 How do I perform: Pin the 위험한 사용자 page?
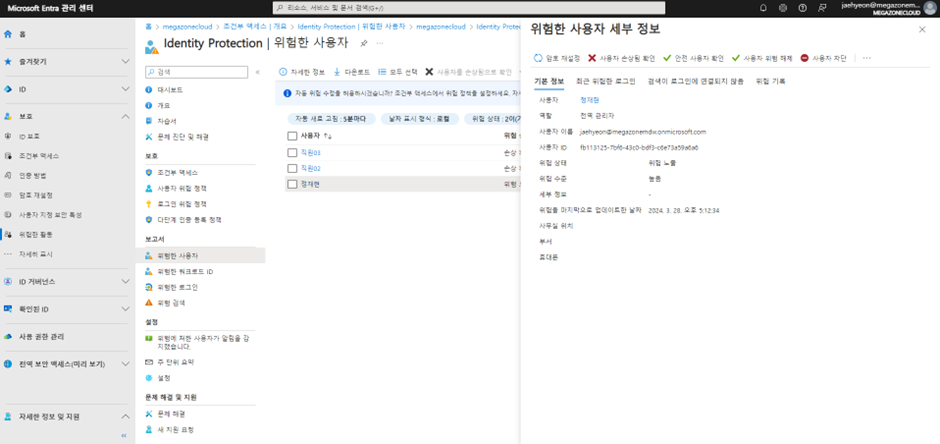coord(363,44)
